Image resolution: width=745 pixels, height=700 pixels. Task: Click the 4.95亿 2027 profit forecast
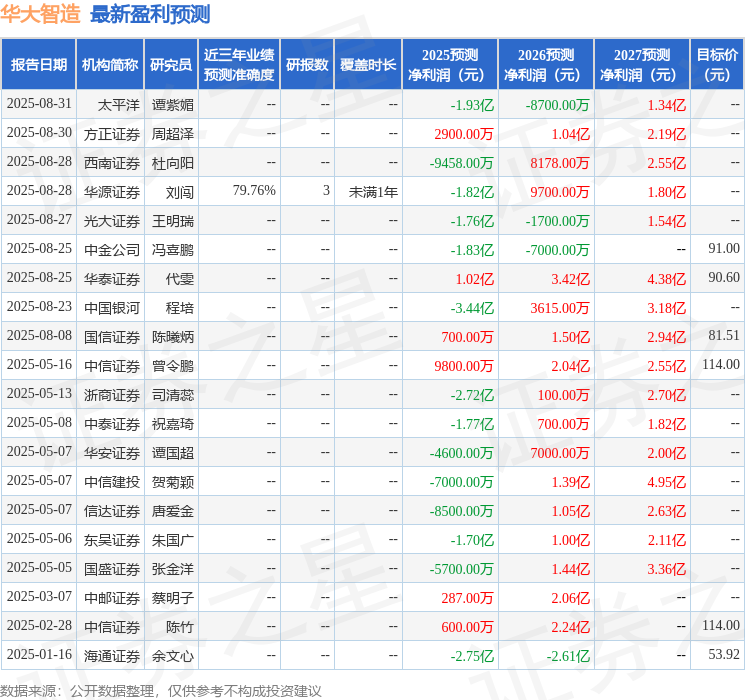coord(667,482)
